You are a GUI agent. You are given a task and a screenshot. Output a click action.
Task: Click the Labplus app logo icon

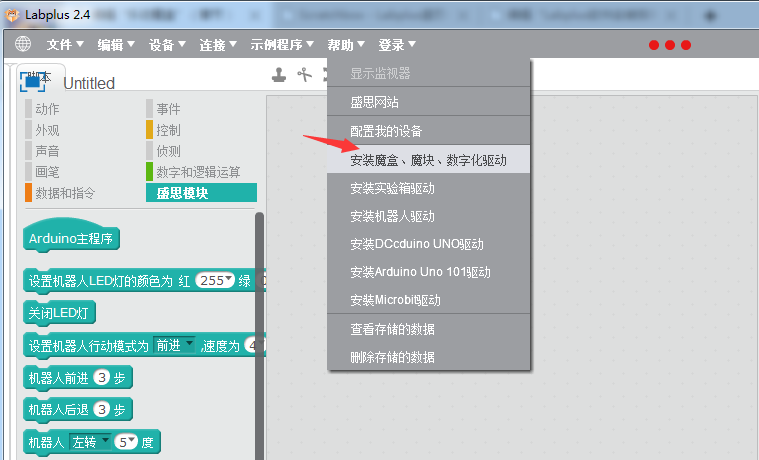[x=13, y=15]
